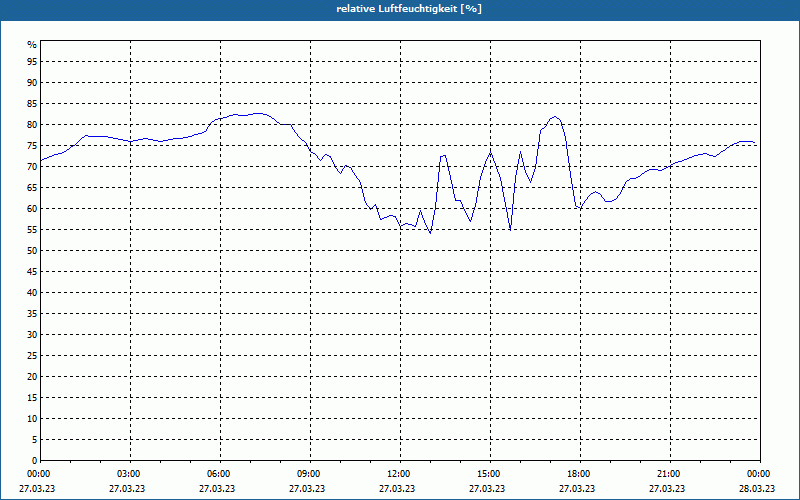Viewport: 800px width, 500px height.
Task: Click the y-axis label 85
Action: pos(32,104)
